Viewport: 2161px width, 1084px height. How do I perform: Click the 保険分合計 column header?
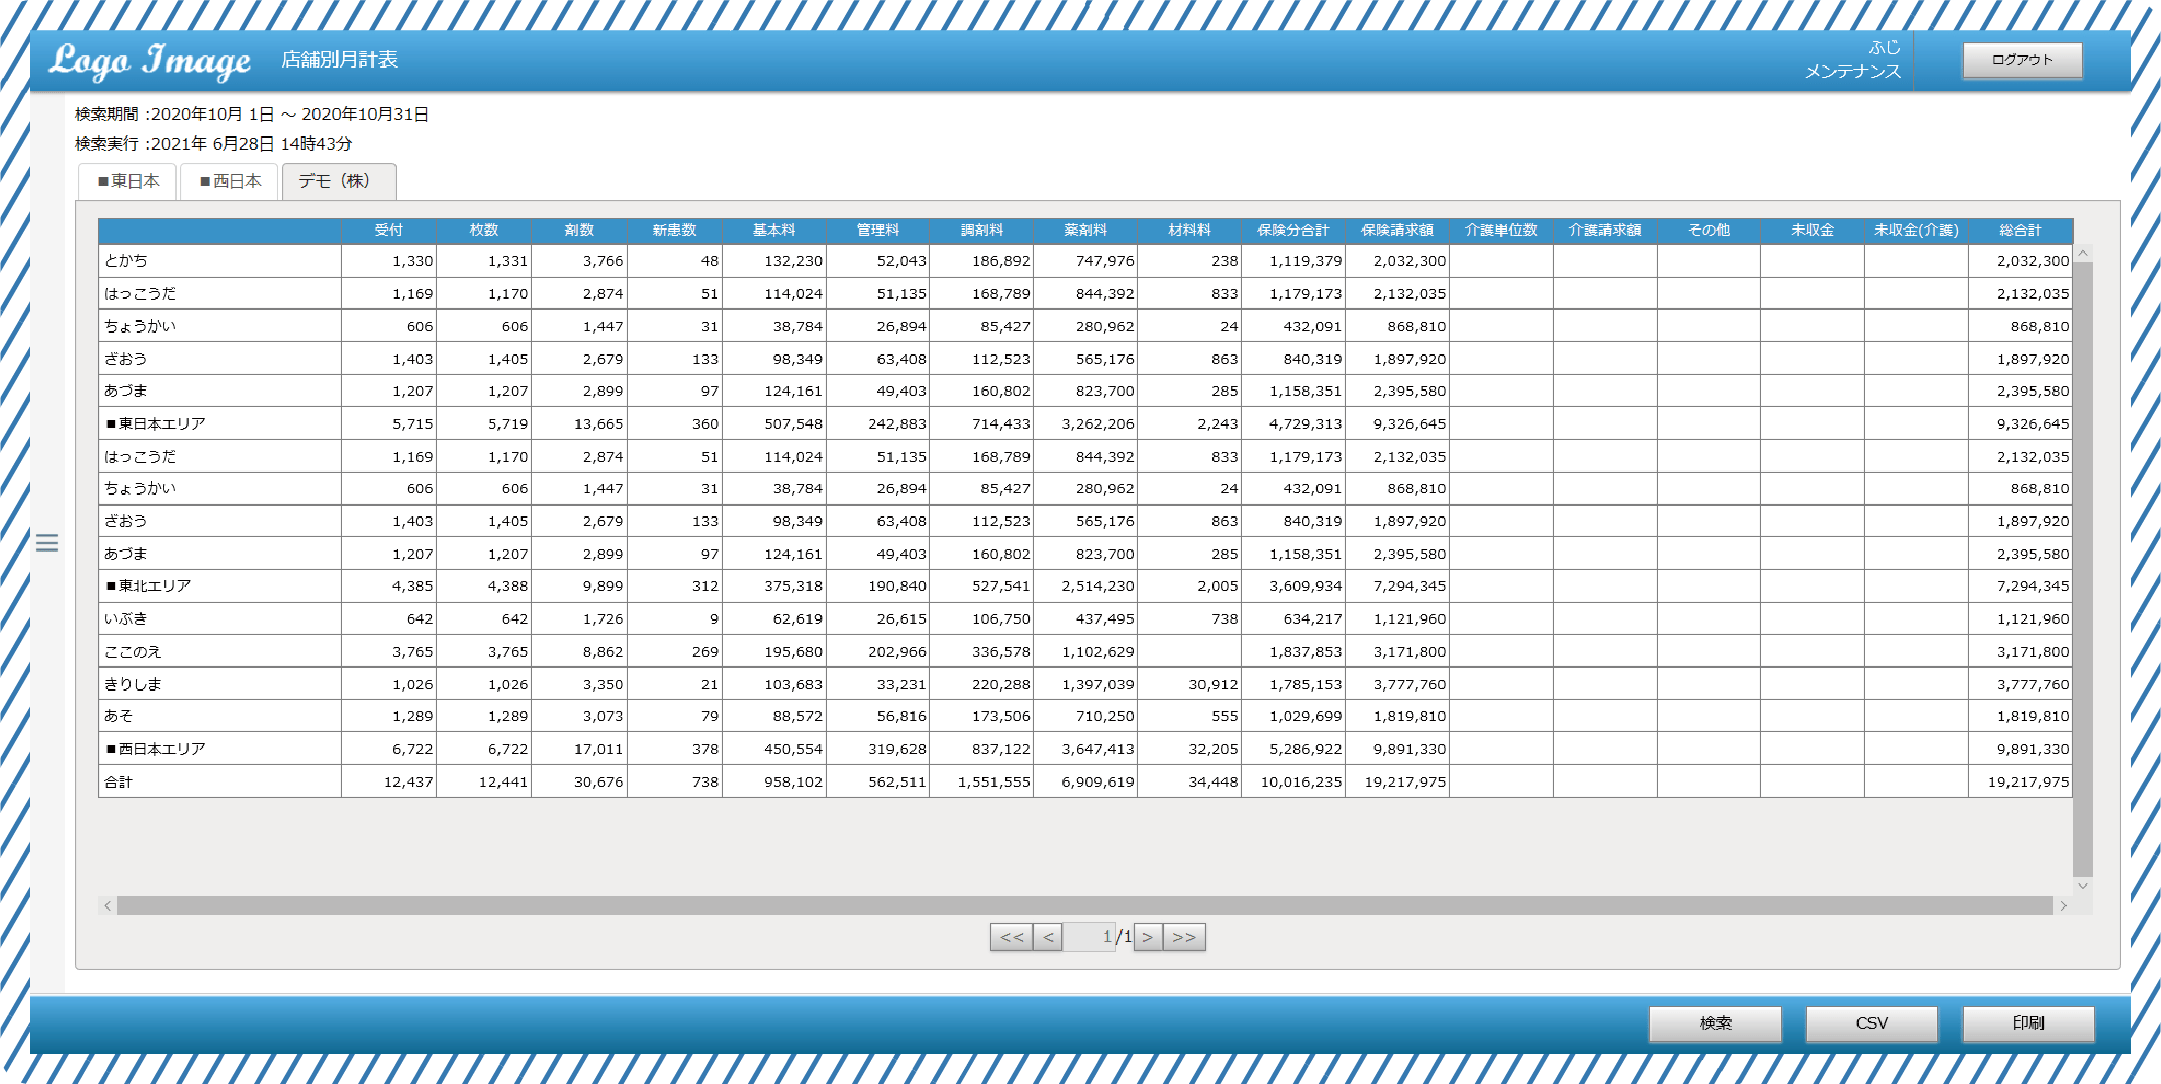[1293, 230]
